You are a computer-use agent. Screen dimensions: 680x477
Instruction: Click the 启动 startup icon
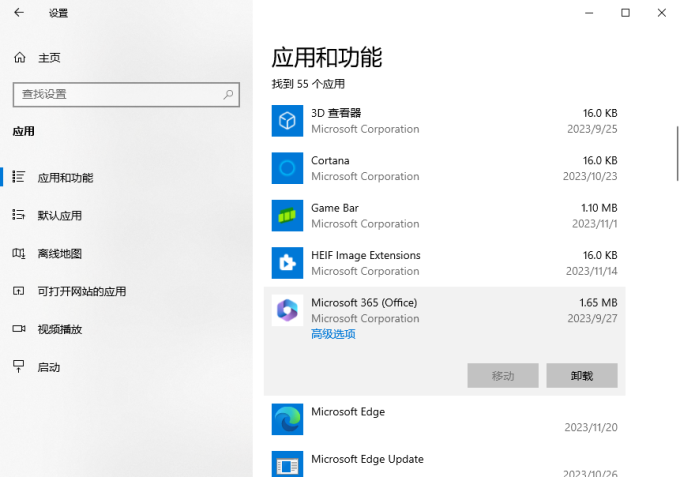pyautogui.click(x=18, y=366)
